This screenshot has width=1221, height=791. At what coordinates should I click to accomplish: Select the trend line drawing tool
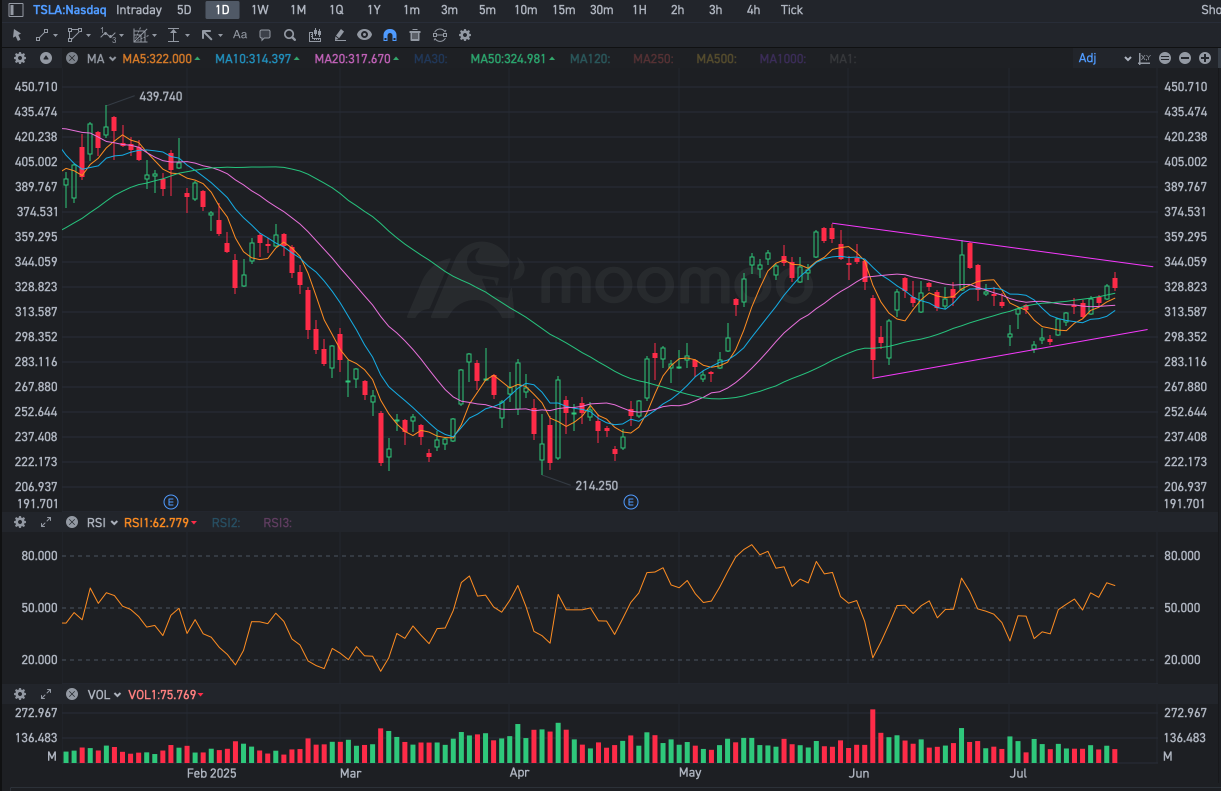42,35
